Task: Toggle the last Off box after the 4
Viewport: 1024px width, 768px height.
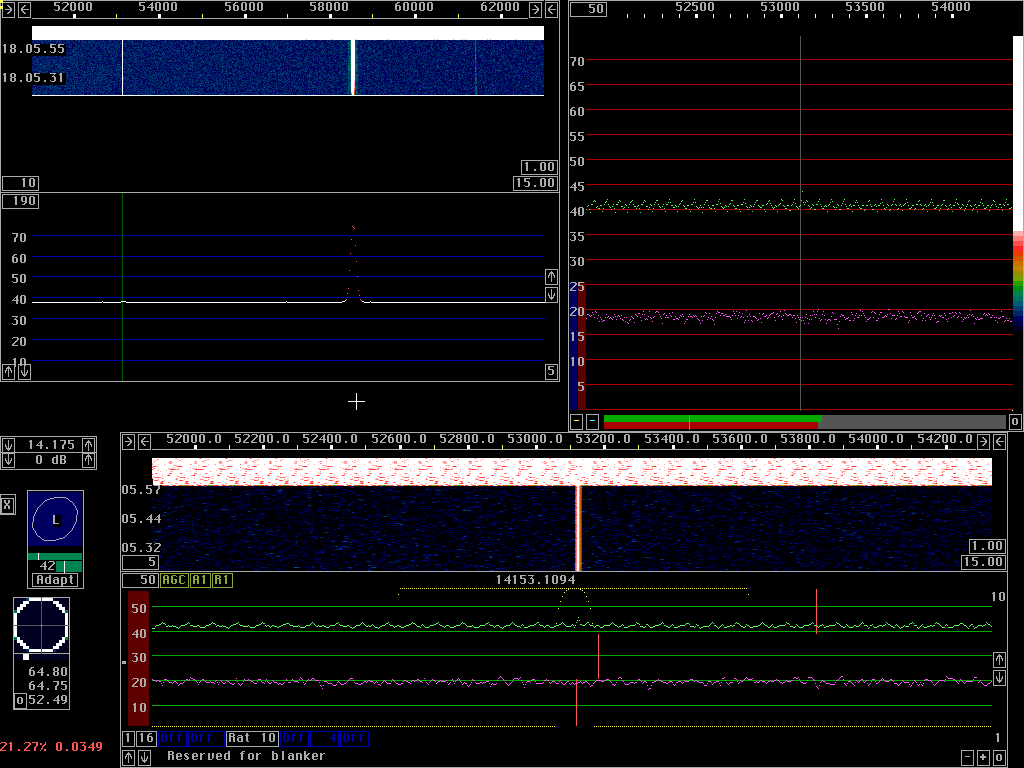Action: pos(354,739)
